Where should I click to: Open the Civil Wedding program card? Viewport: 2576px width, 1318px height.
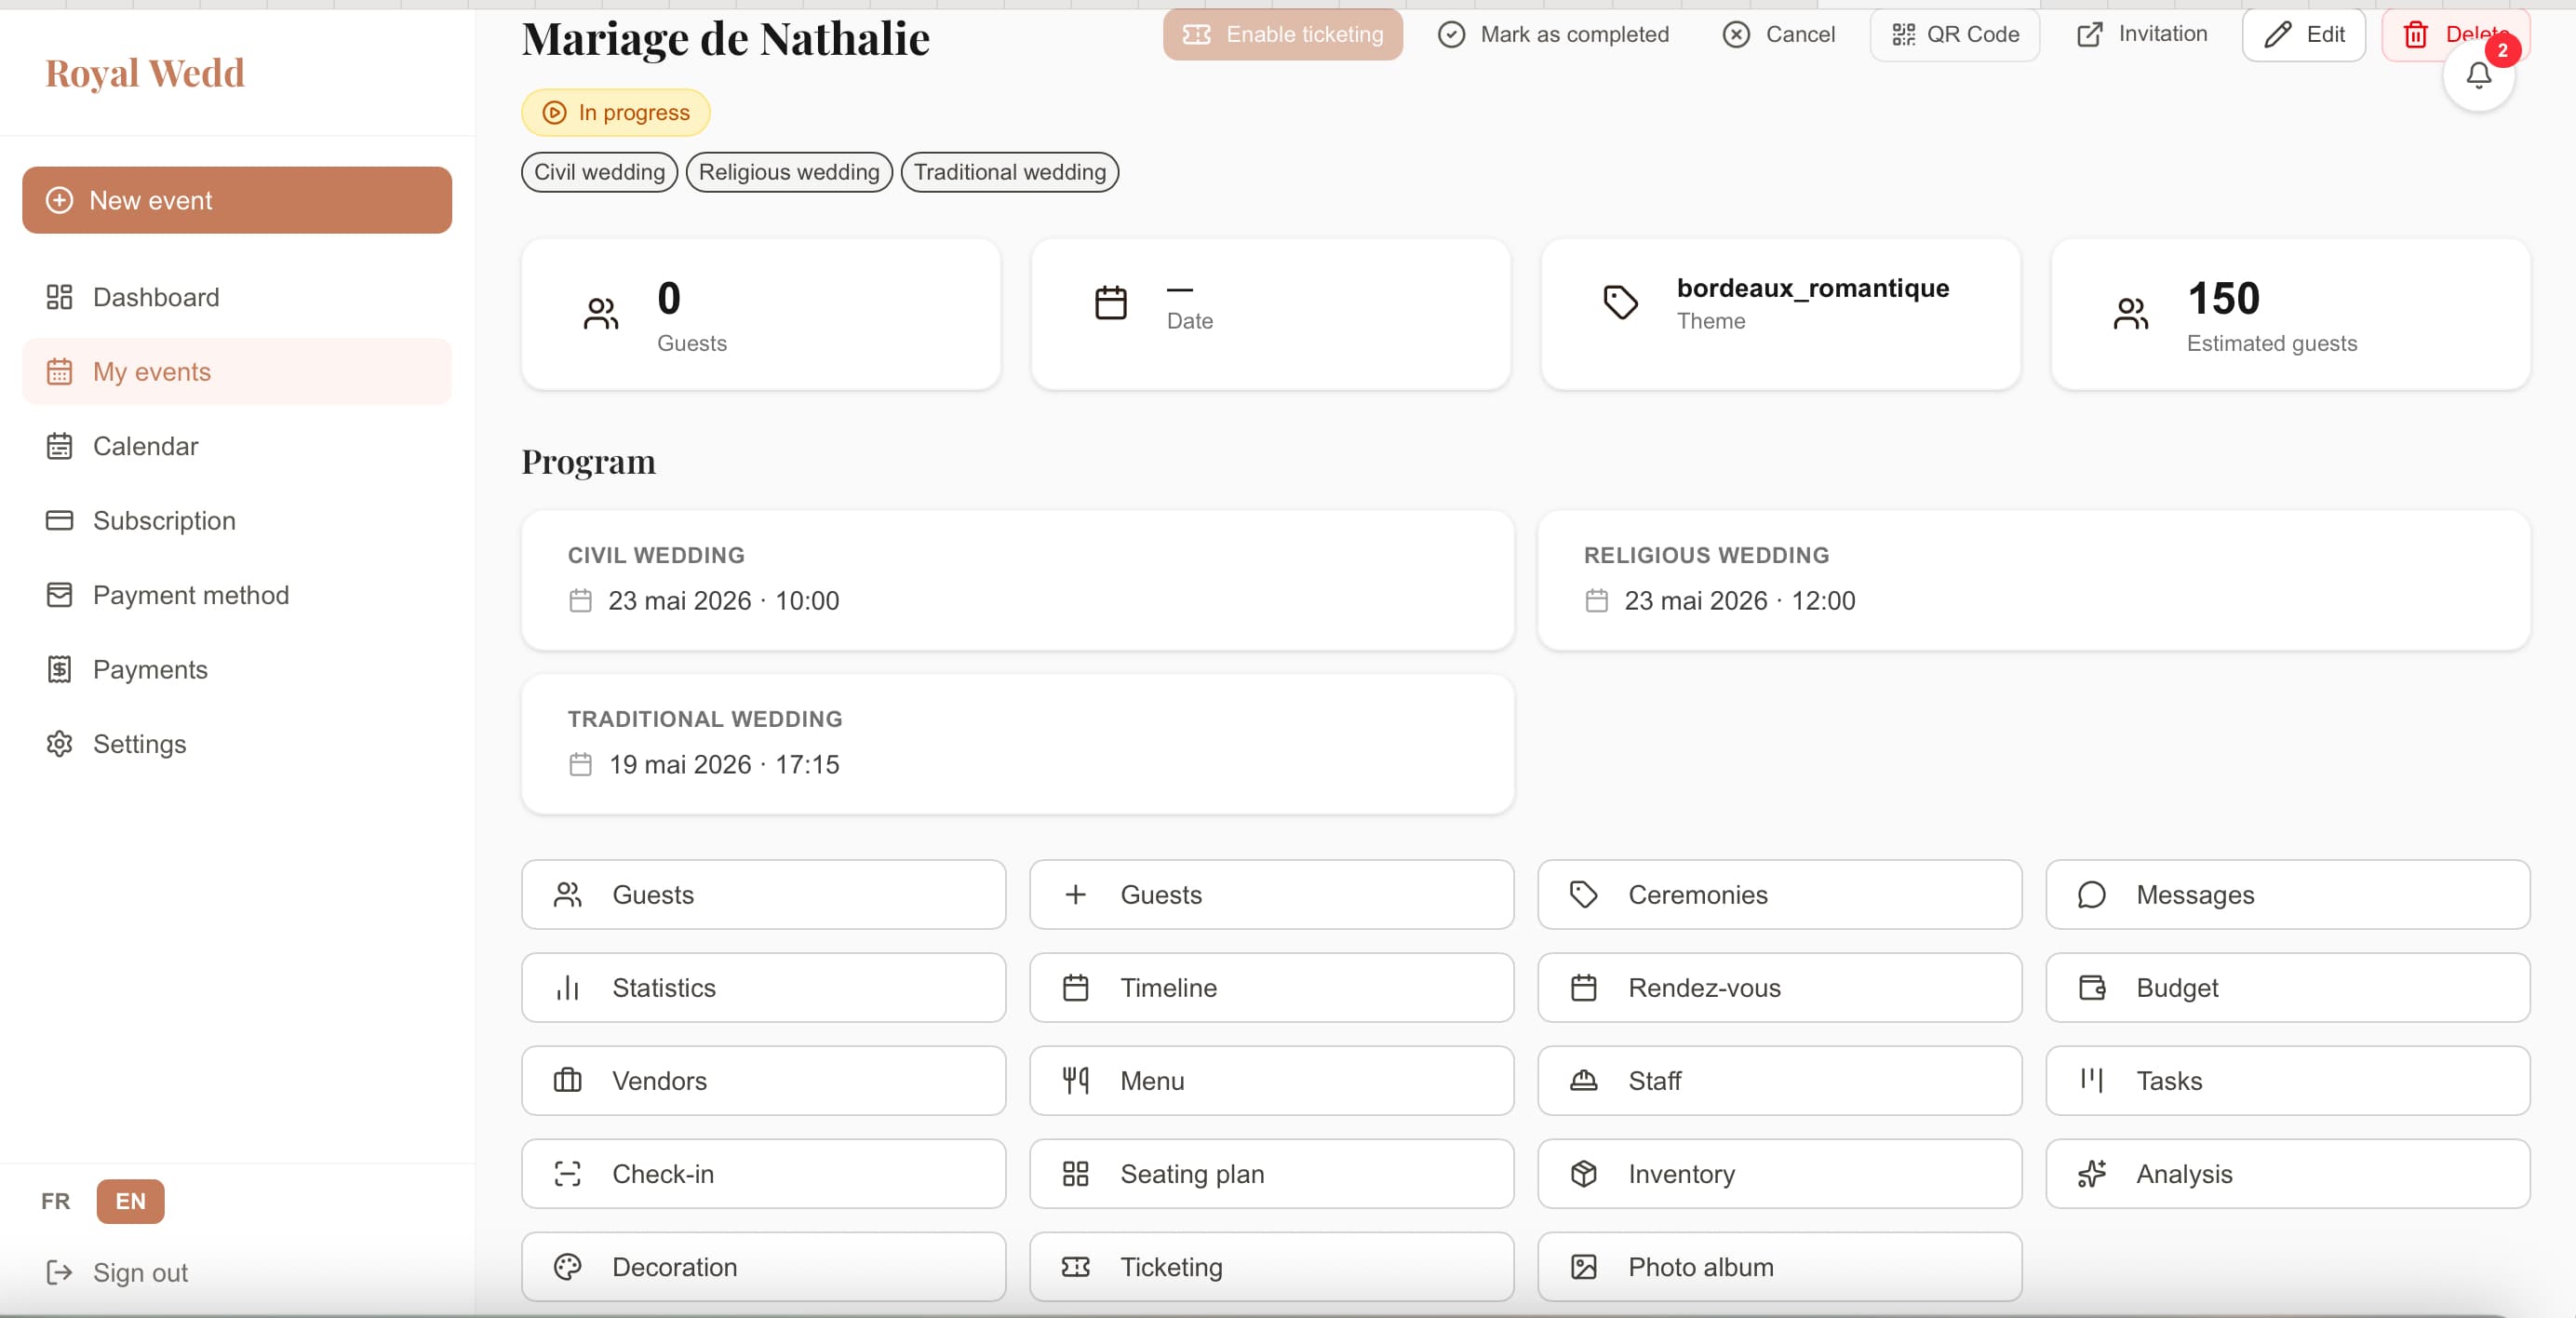(1016, 580)
